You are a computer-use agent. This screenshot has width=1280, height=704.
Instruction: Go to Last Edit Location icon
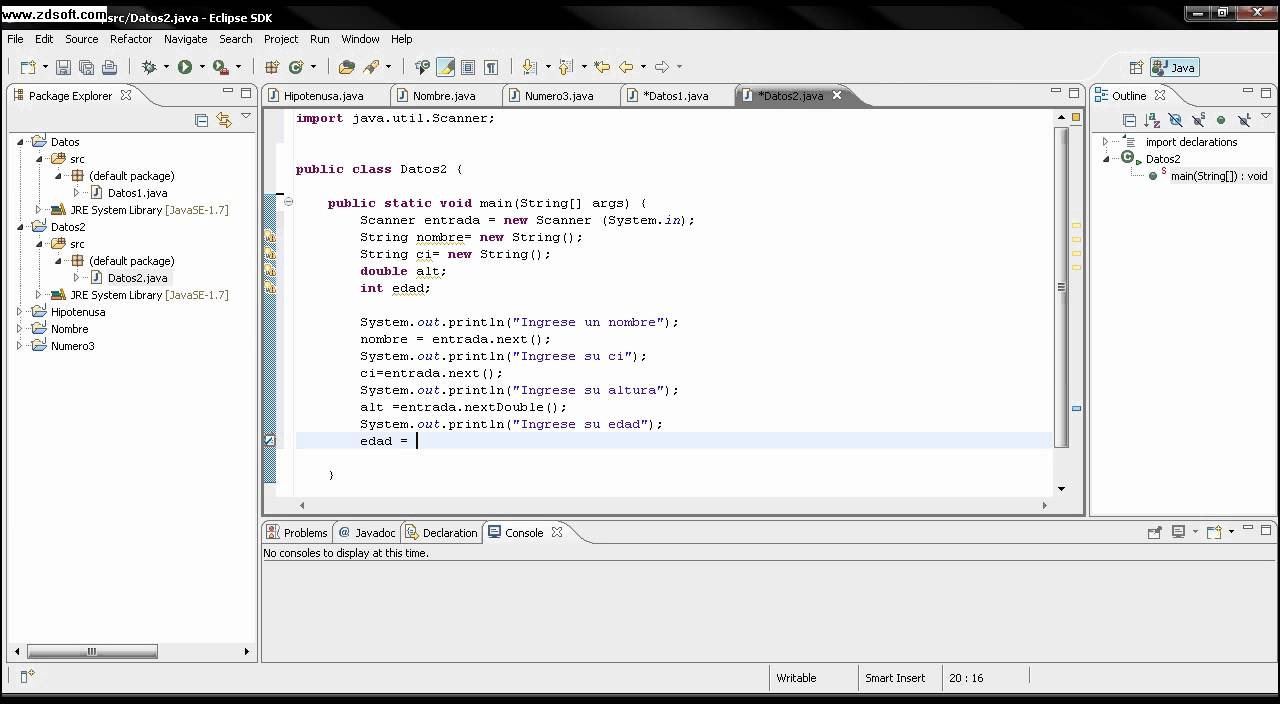click(x=602, y=67)
